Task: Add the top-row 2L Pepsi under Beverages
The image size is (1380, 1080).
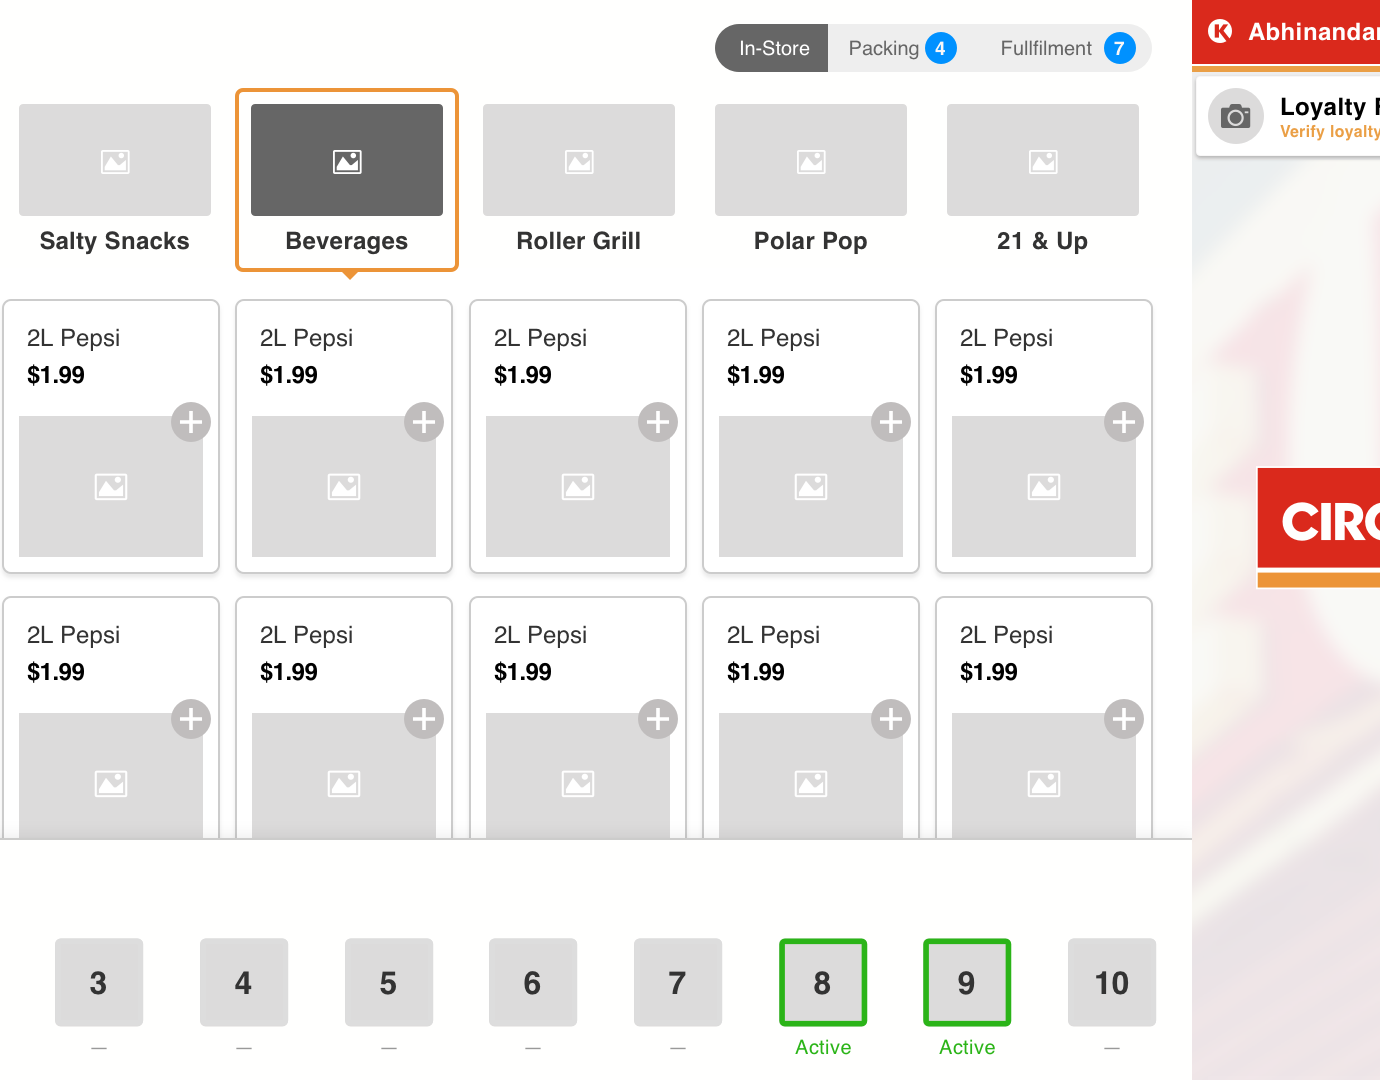Action: click(424, 422)
